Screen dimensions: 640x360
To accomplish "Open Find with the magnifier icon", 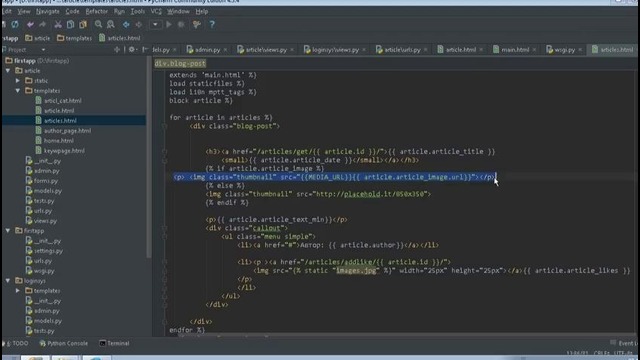I will click(98, 24).
